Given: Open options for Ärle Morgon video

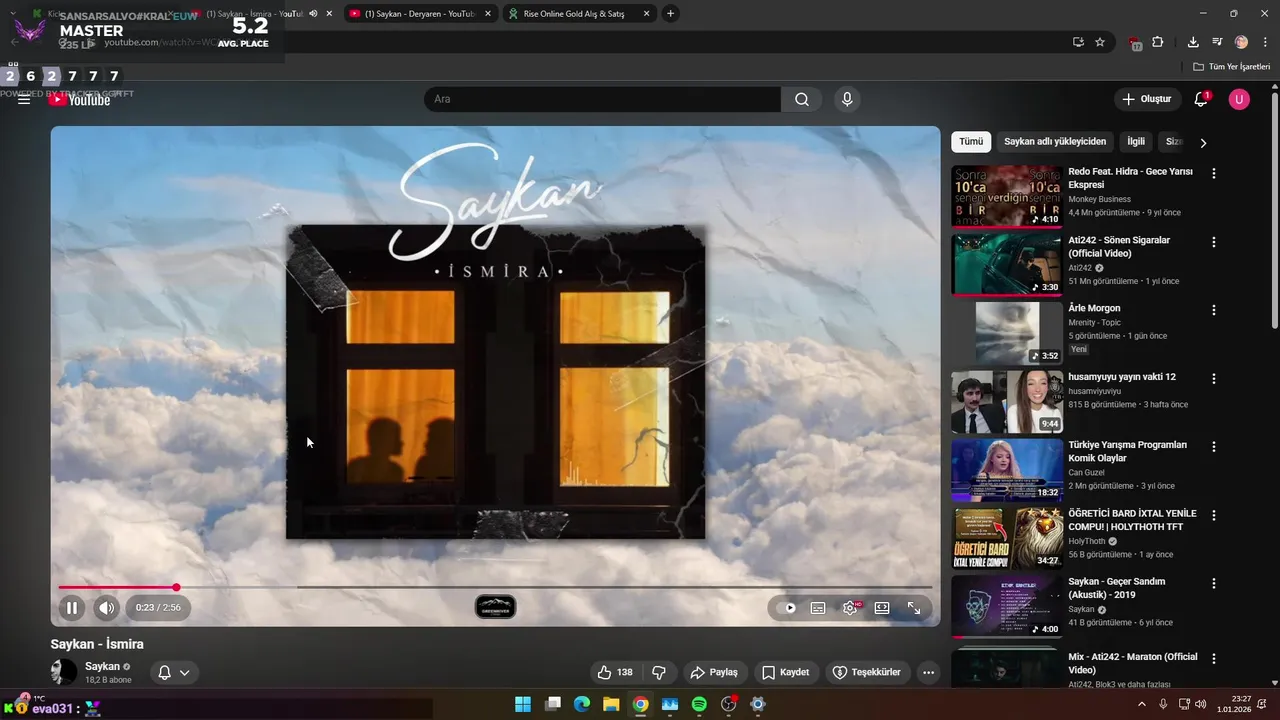Looking at the screenshot, I should (1214, 310).
